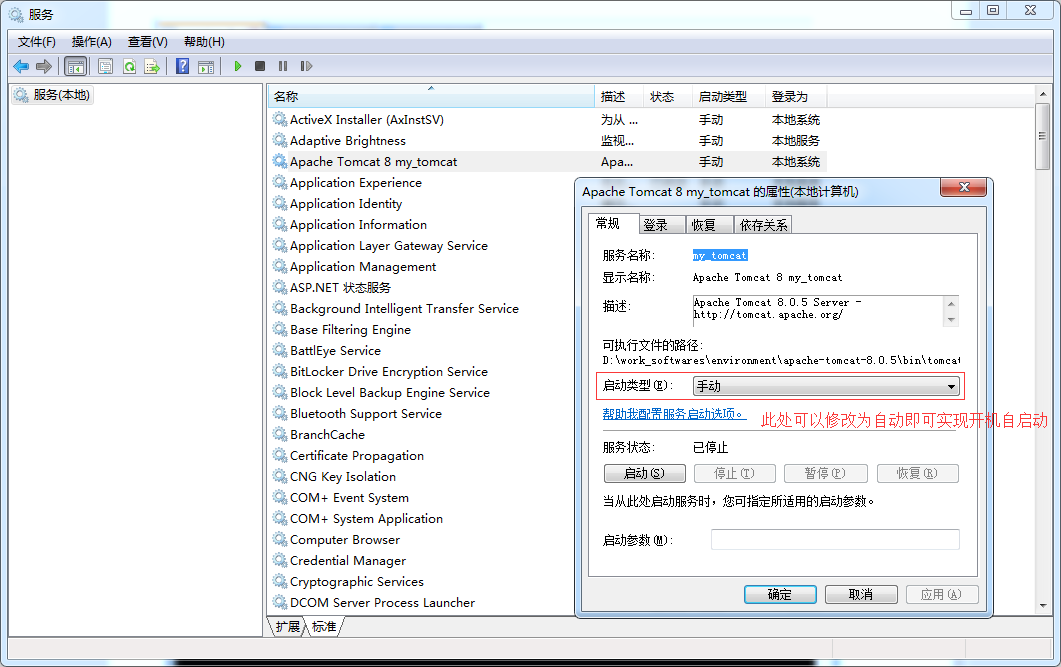Click gear icon of Apache Tomcat 8 my_tomcat

[279, 162]
